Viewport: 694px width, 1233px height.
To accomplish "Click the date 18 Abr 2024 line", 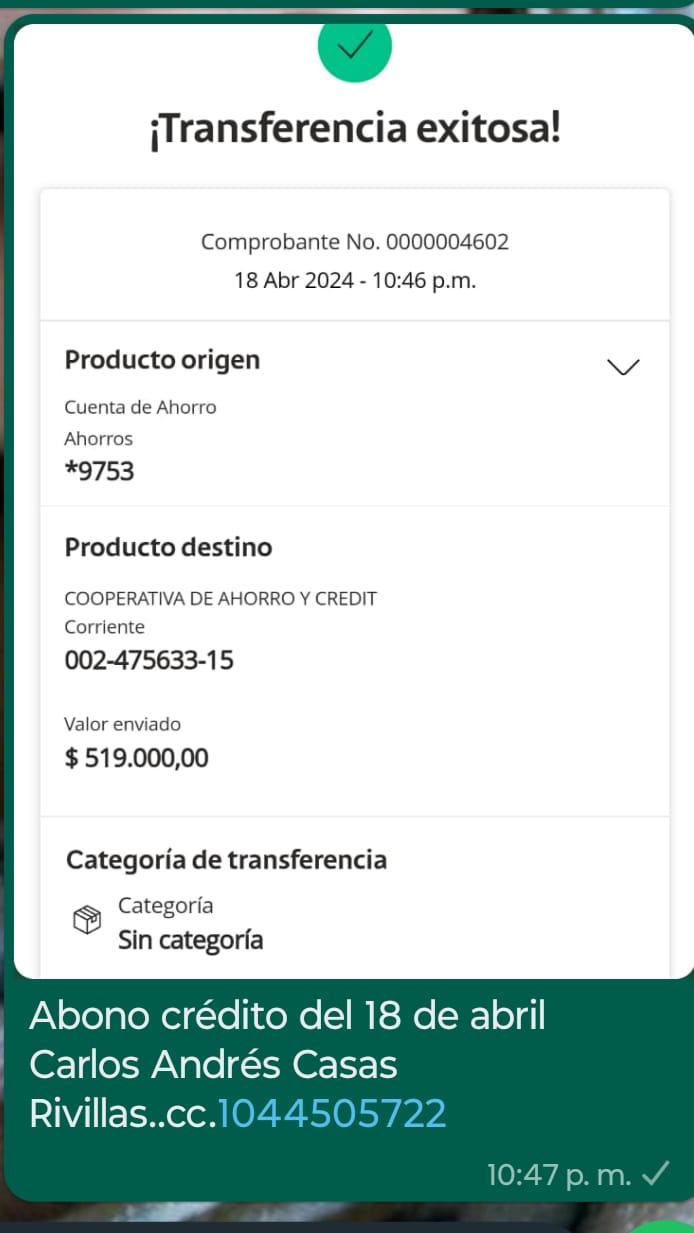I will [355, 280].
